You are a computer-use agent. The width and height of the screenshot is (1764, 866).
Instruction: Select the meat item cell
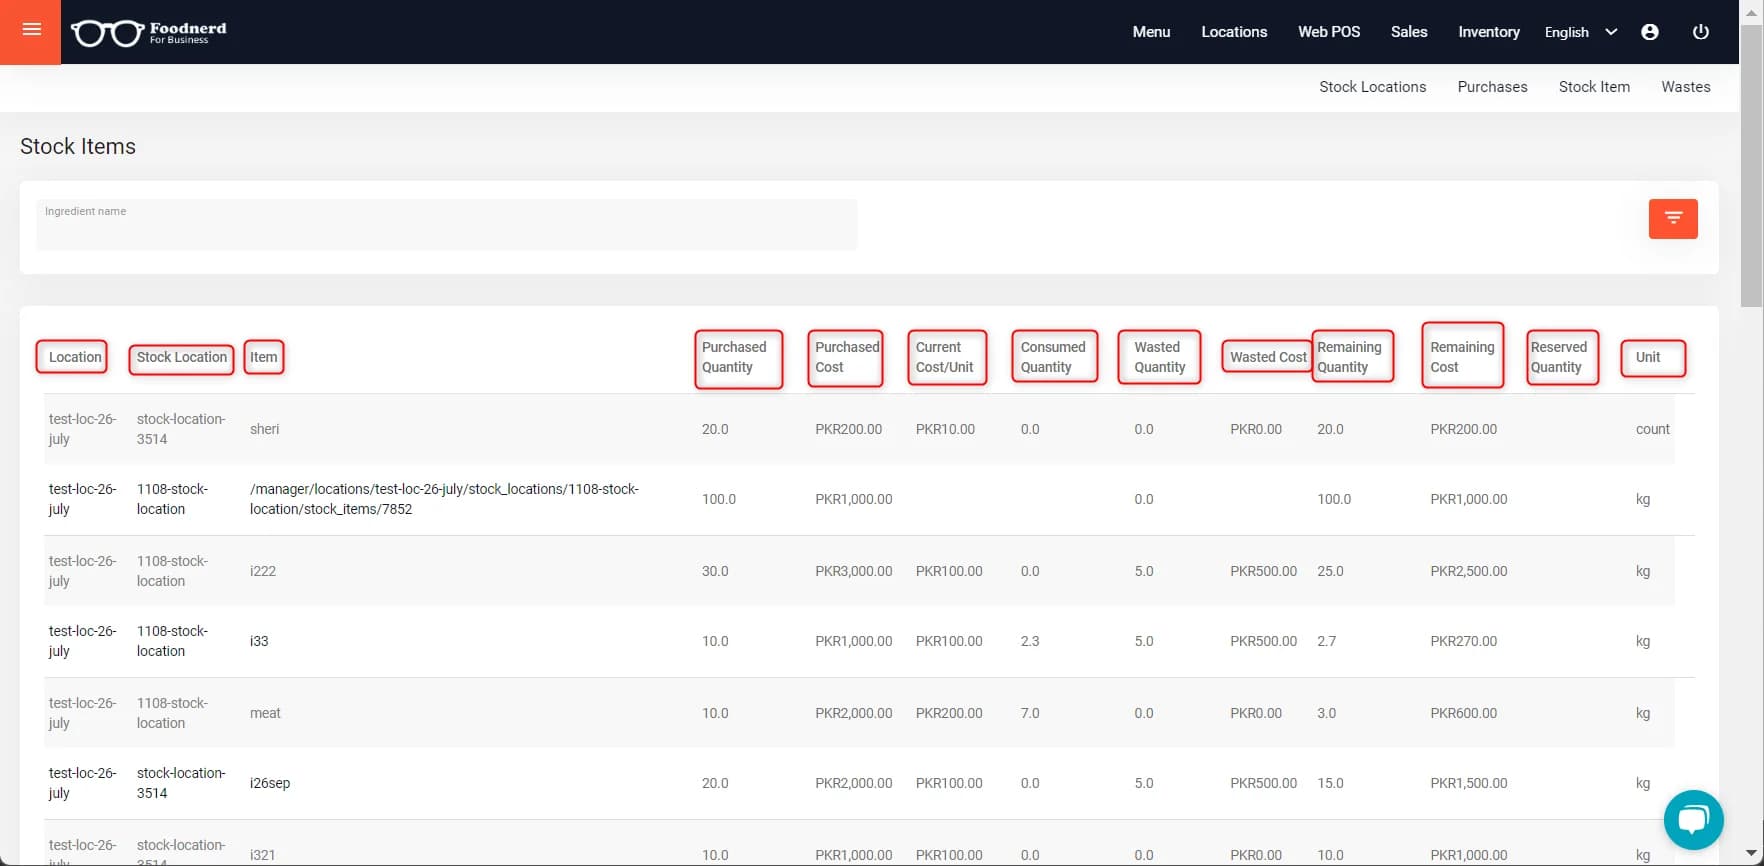(x=265, y=713)
